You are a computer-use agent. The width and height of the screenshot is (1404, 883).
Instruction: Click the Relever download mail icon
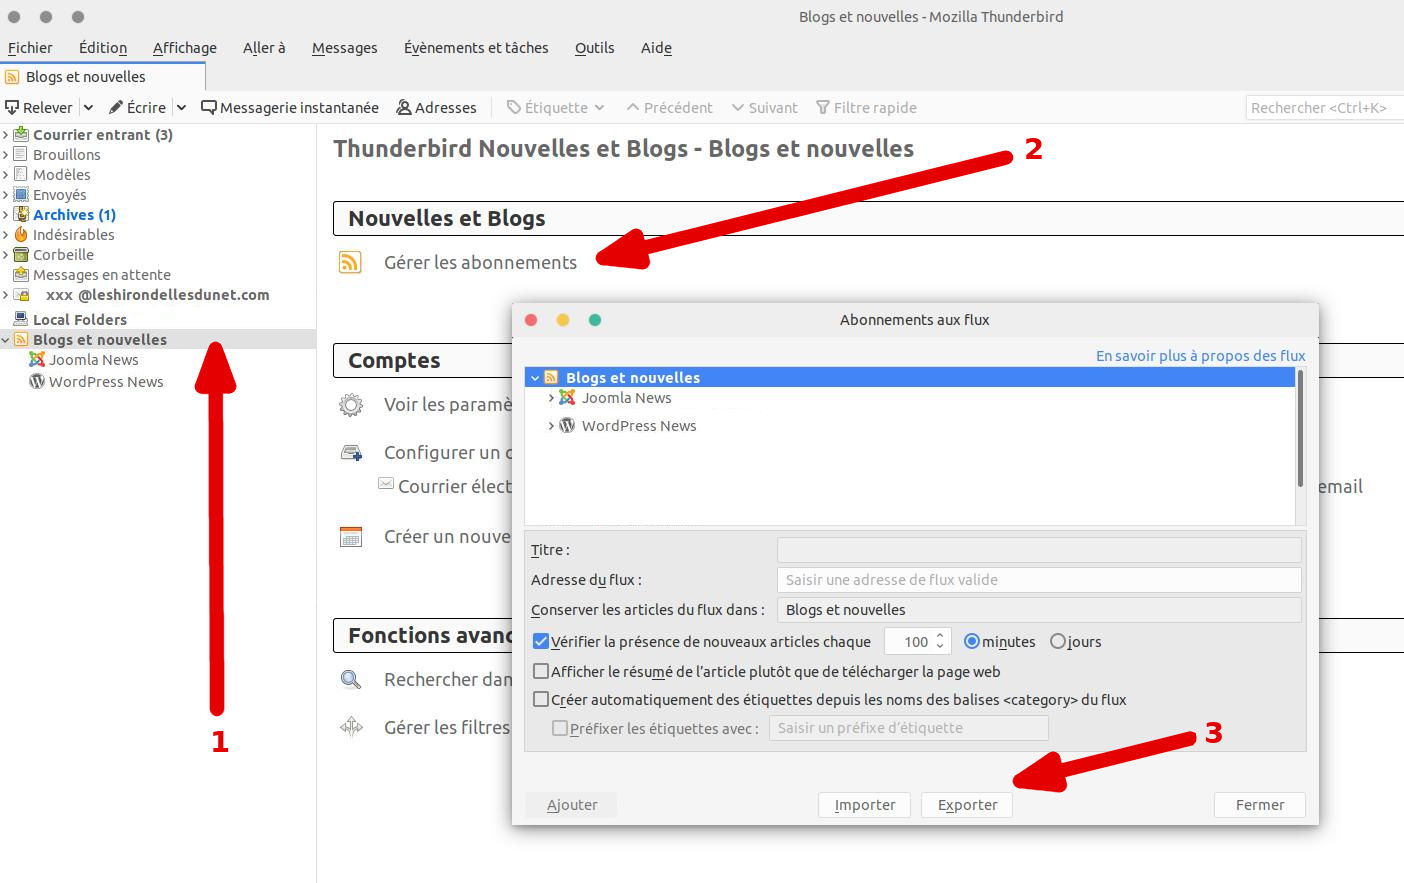[12, 107]
